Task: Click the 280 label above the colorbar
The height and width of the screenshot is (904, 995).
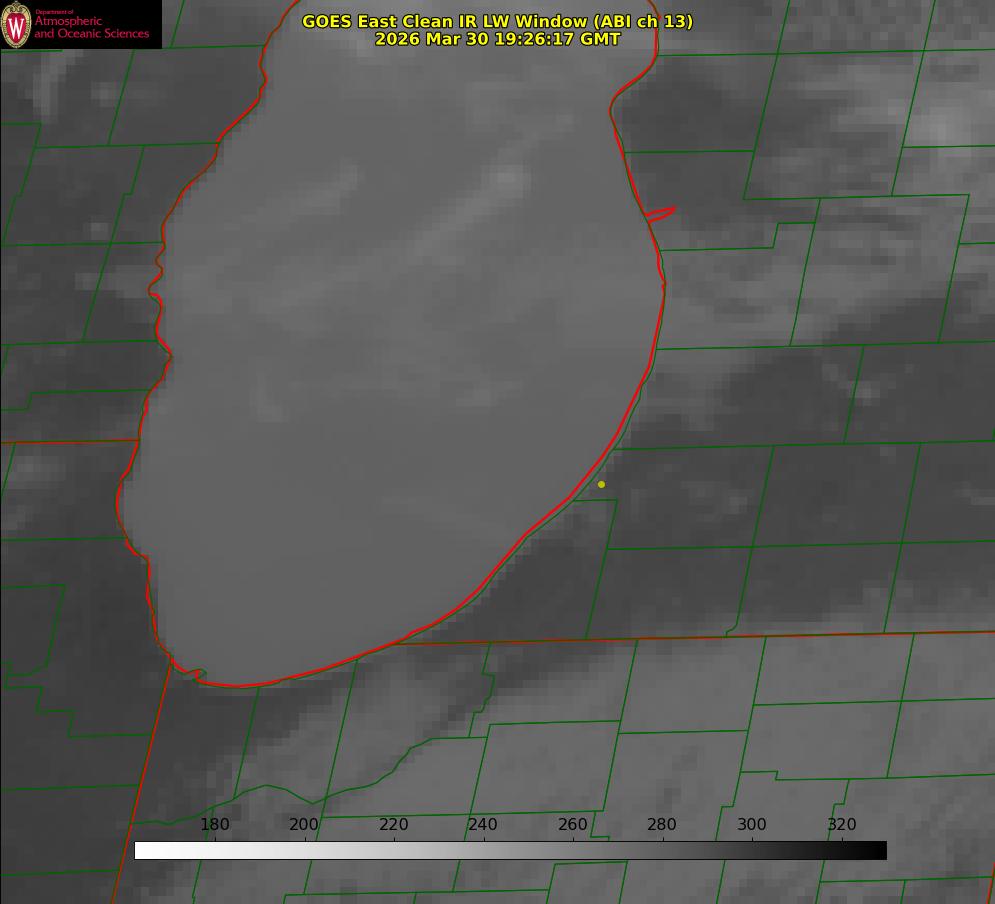Action: 662,825
